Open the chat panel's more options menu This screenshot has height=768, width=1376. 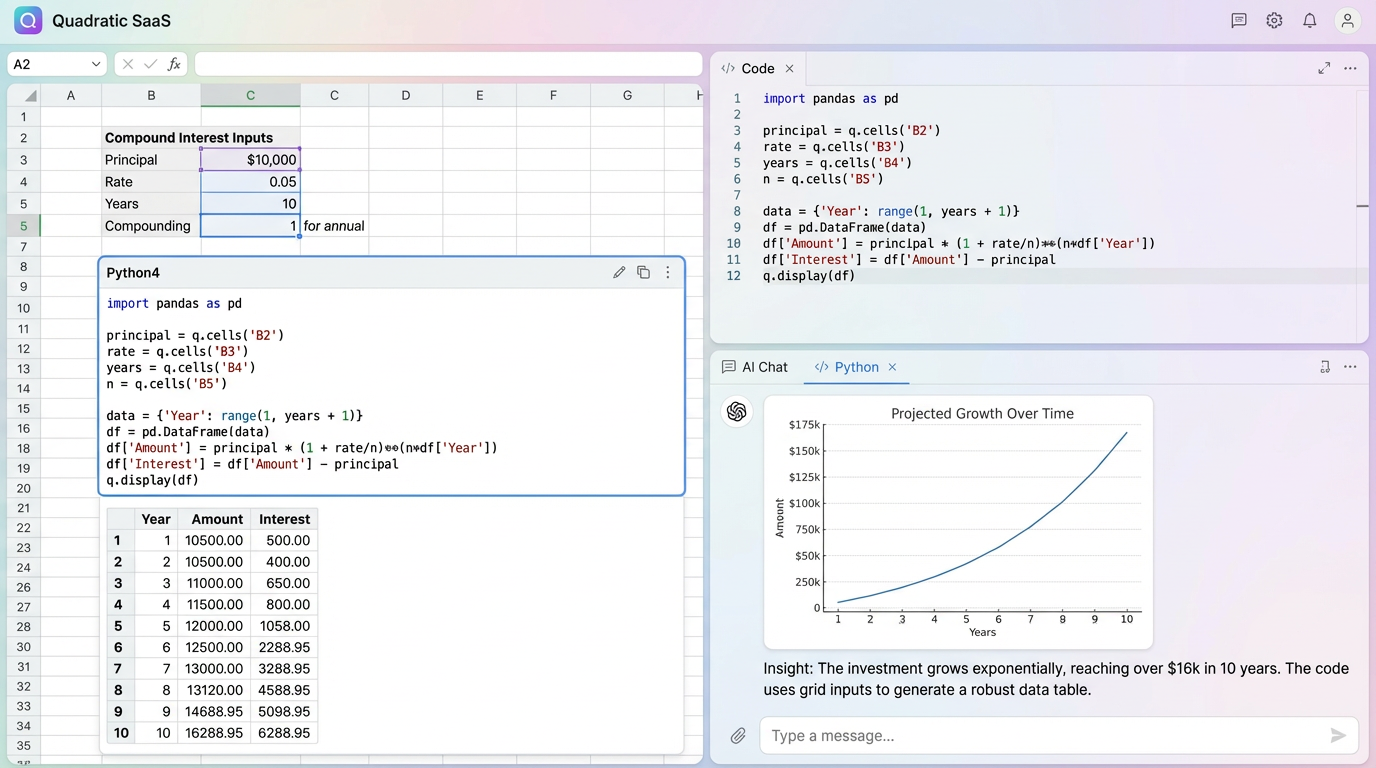tap(1350, 367)
